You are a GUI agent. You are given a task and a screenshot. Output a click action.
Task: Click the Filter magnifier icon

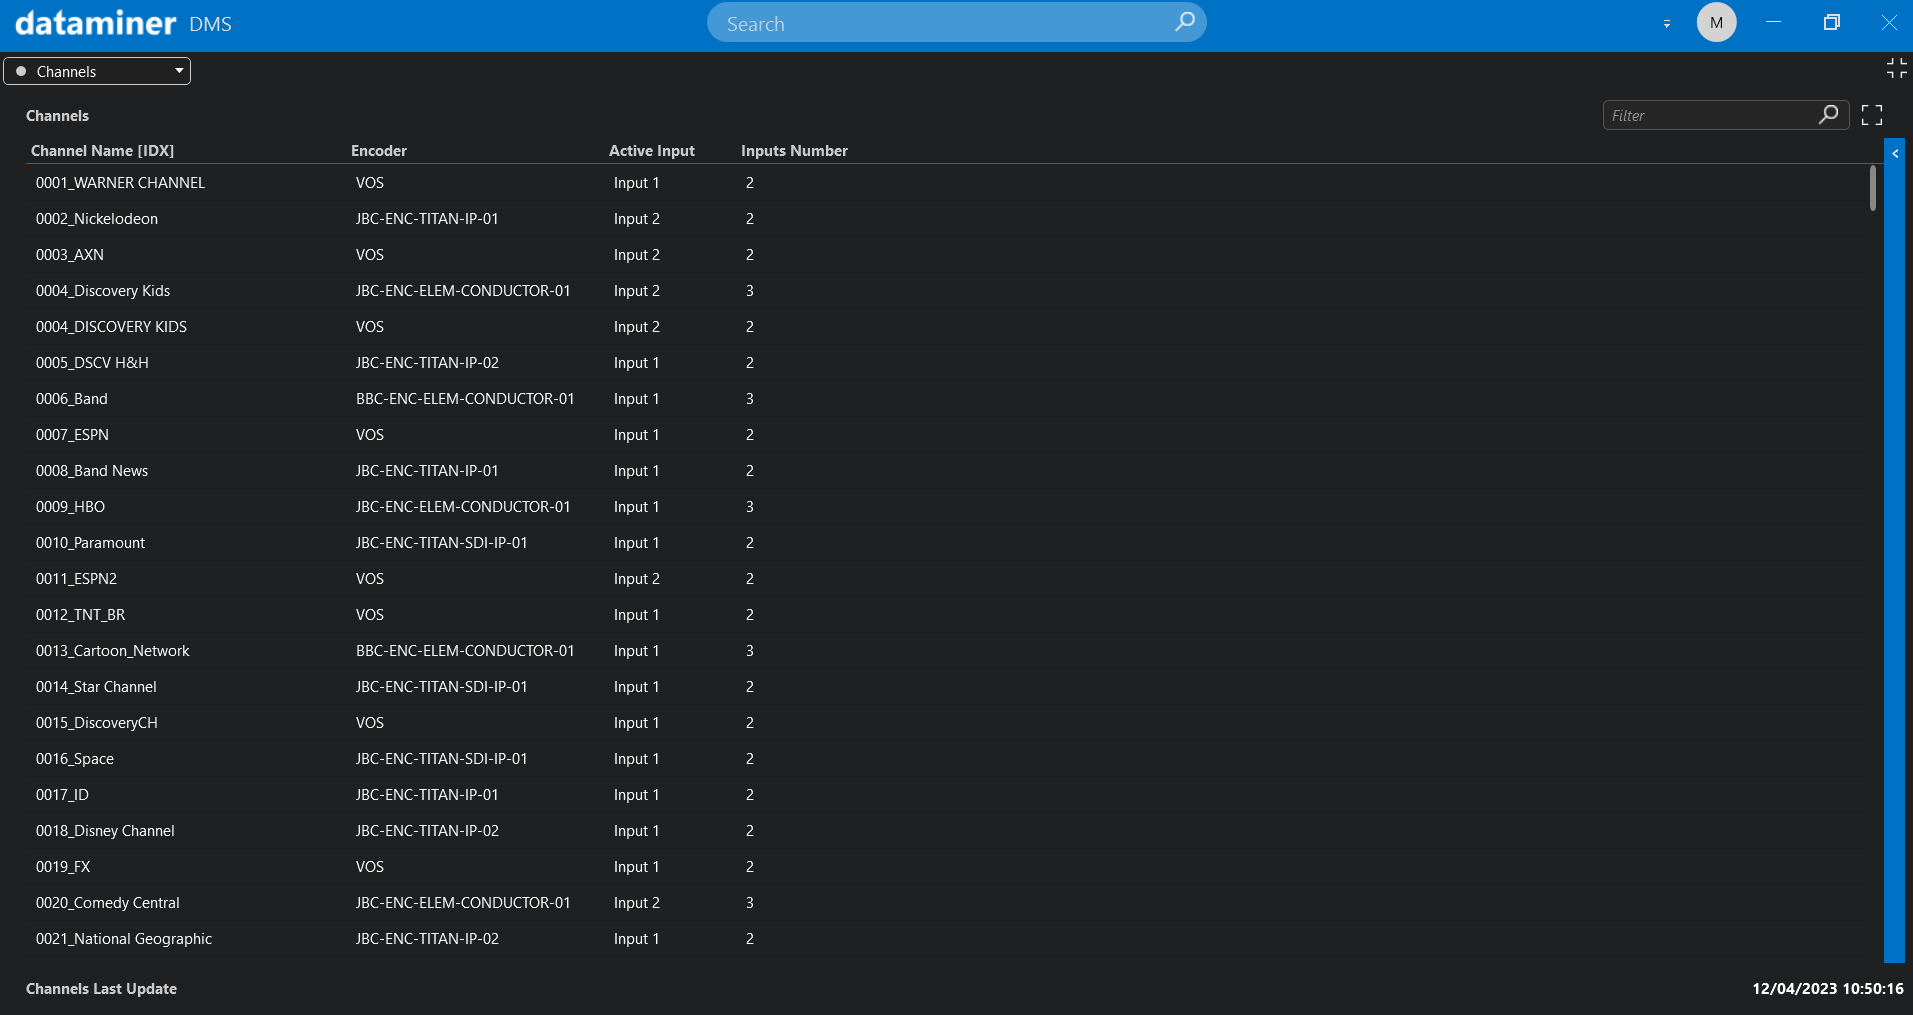[x=1828, y=115]
